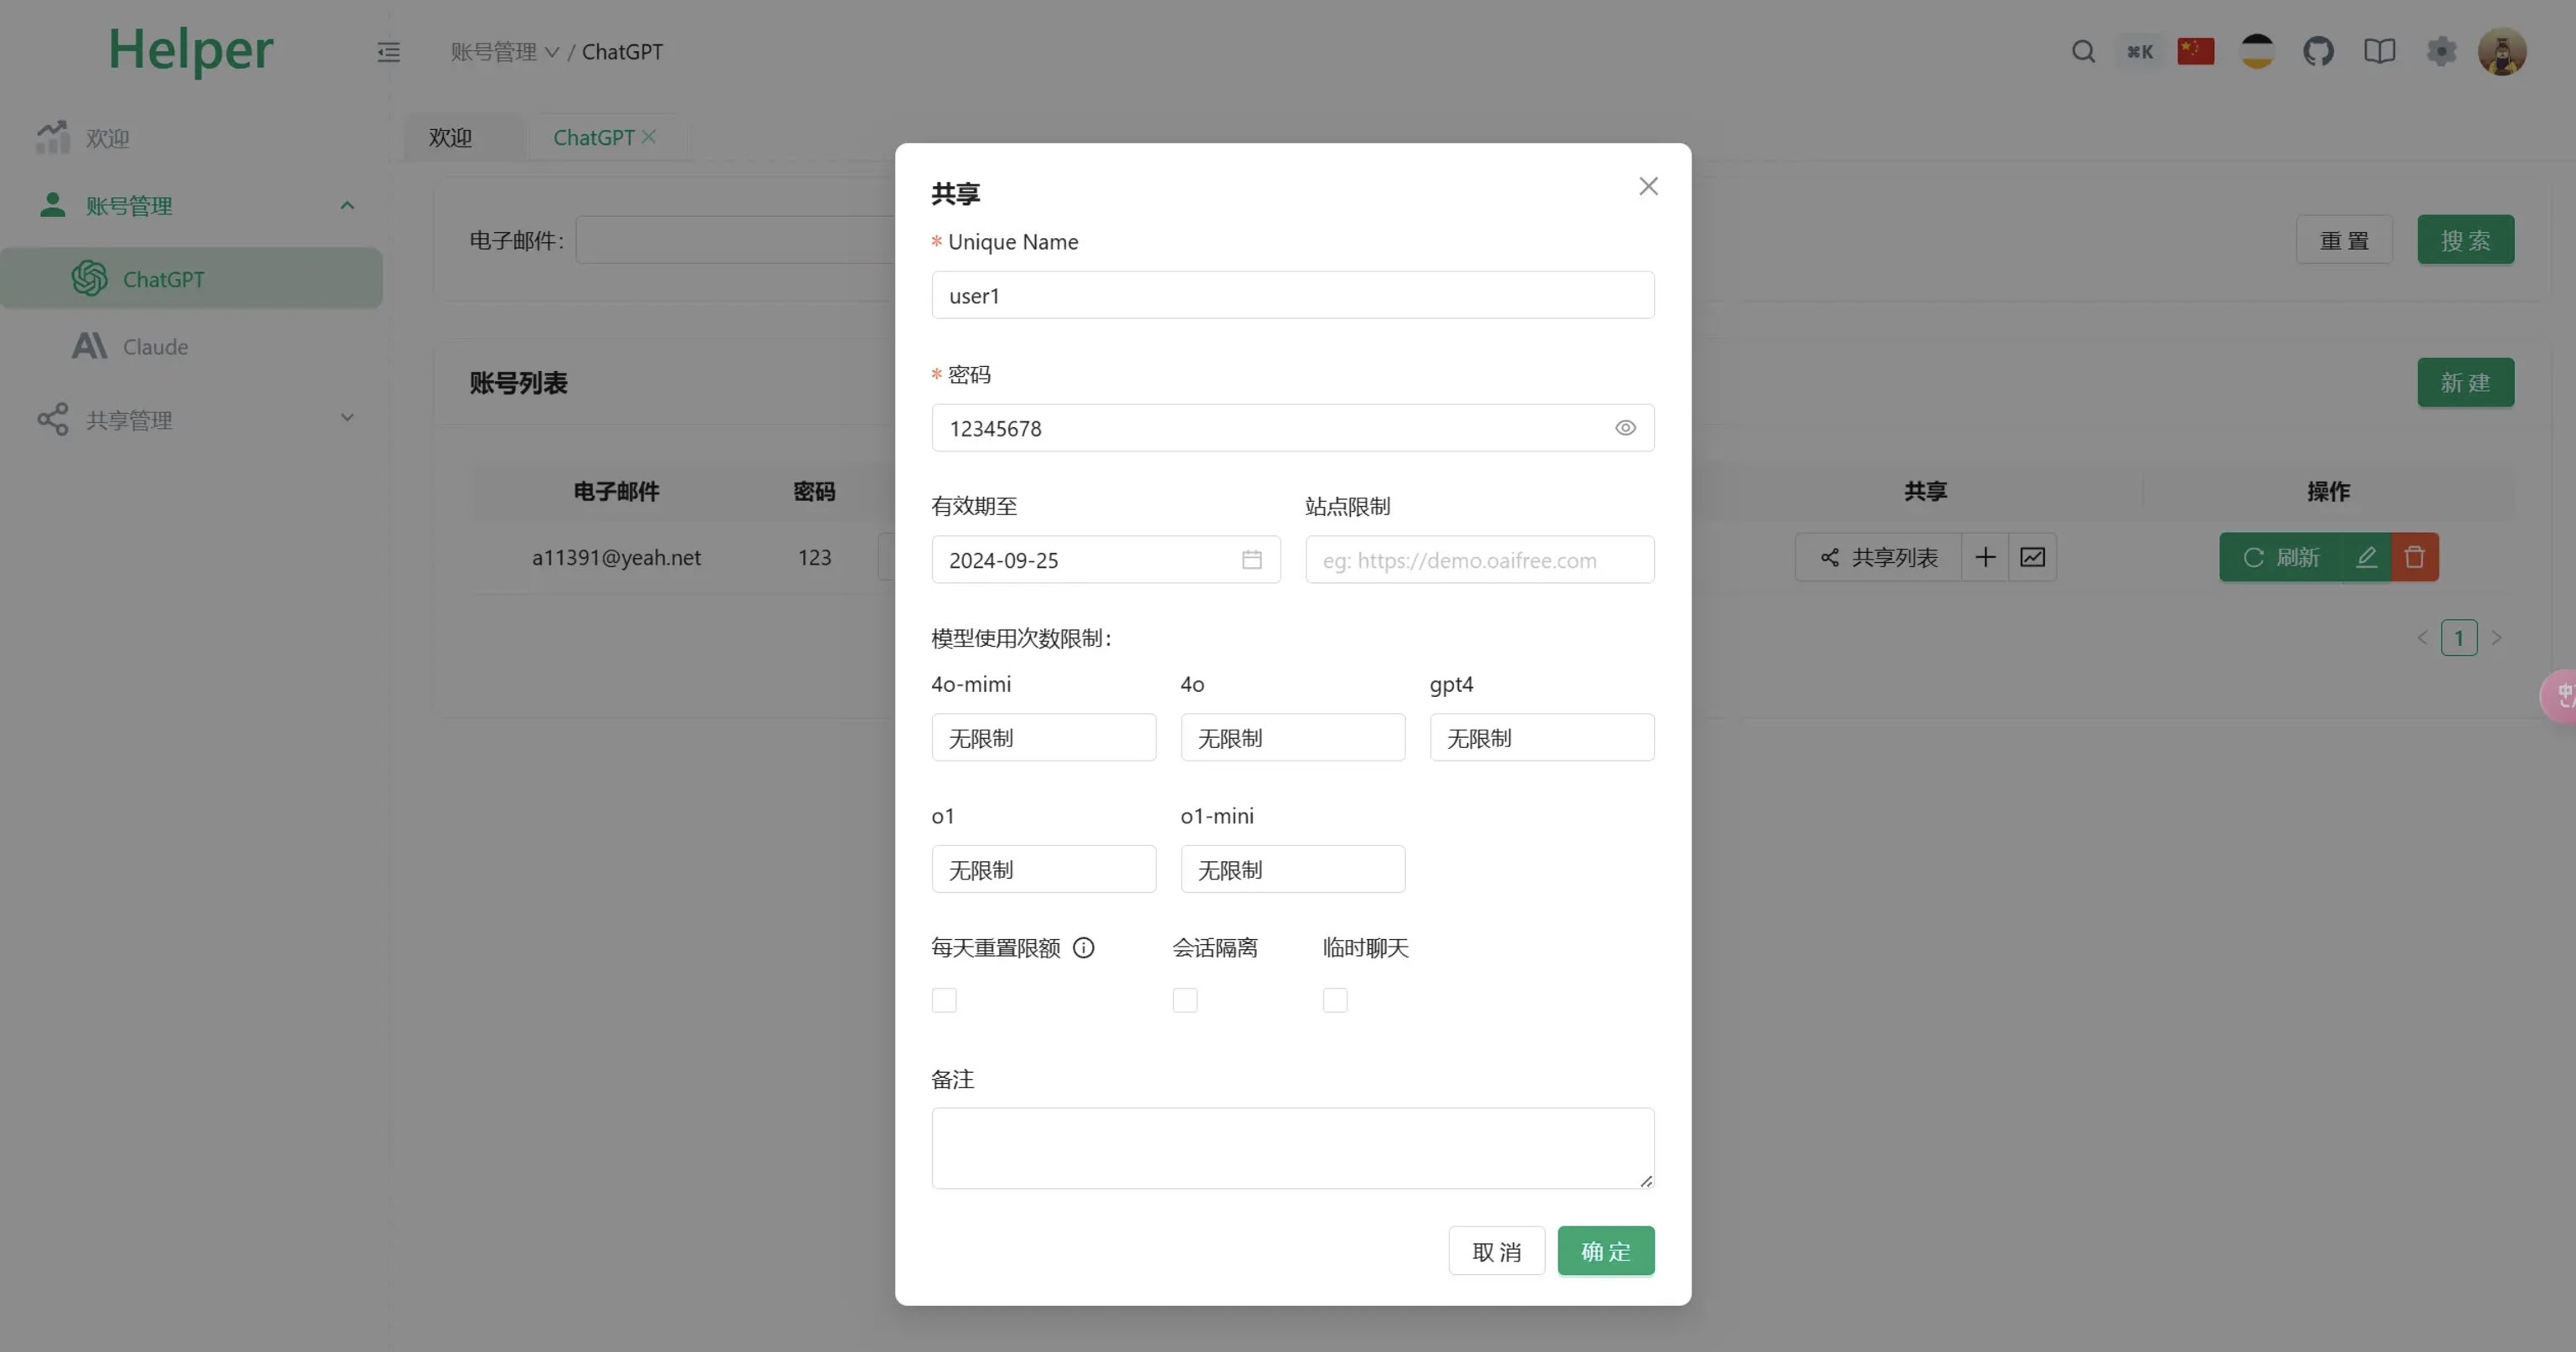This screenshot has width=2576, height=1352.
Task: Click the red trash delete icon
Action: pos(2414,557)
